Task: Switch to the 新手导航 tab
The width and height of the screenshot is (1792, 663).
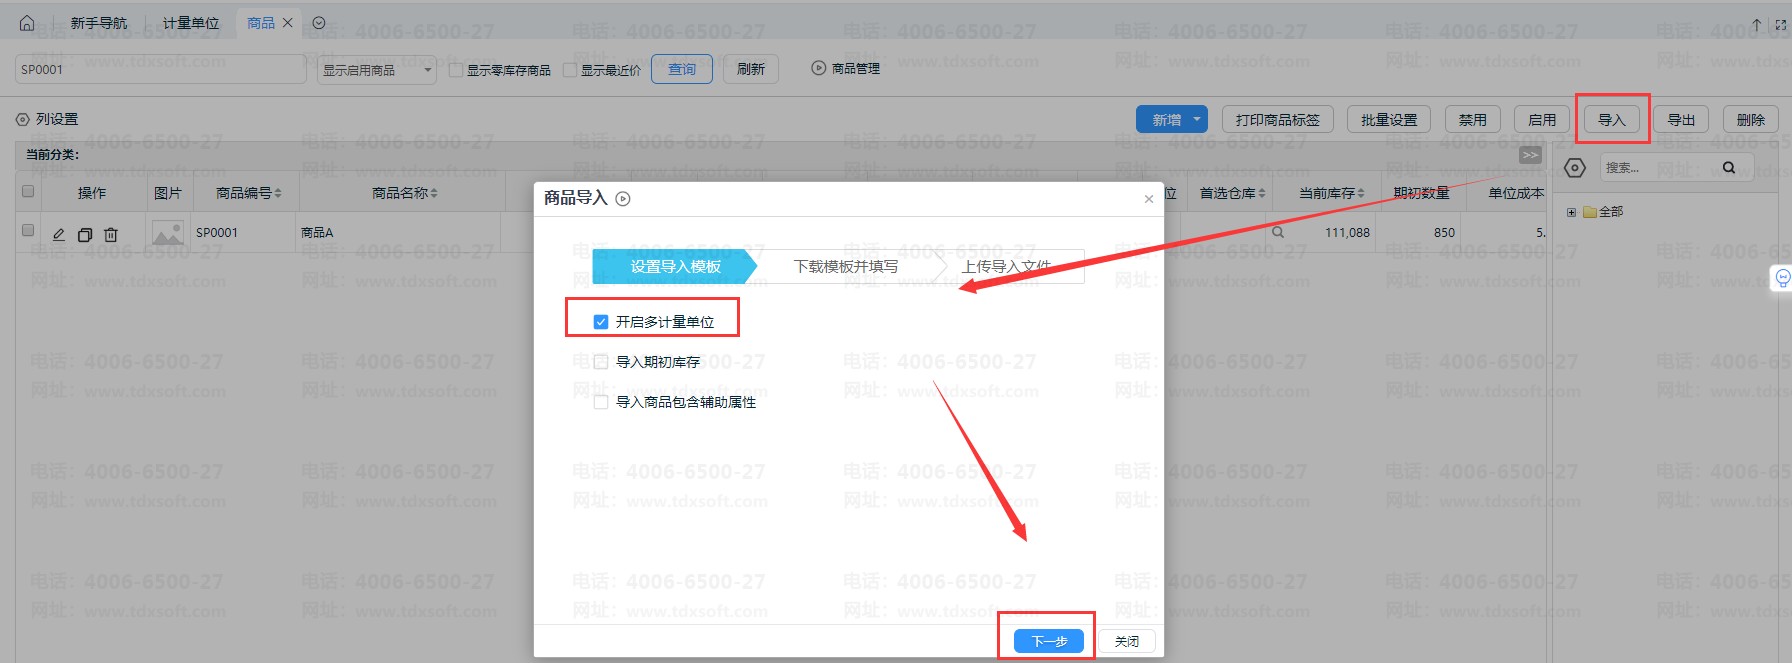Action: [99, 23]
